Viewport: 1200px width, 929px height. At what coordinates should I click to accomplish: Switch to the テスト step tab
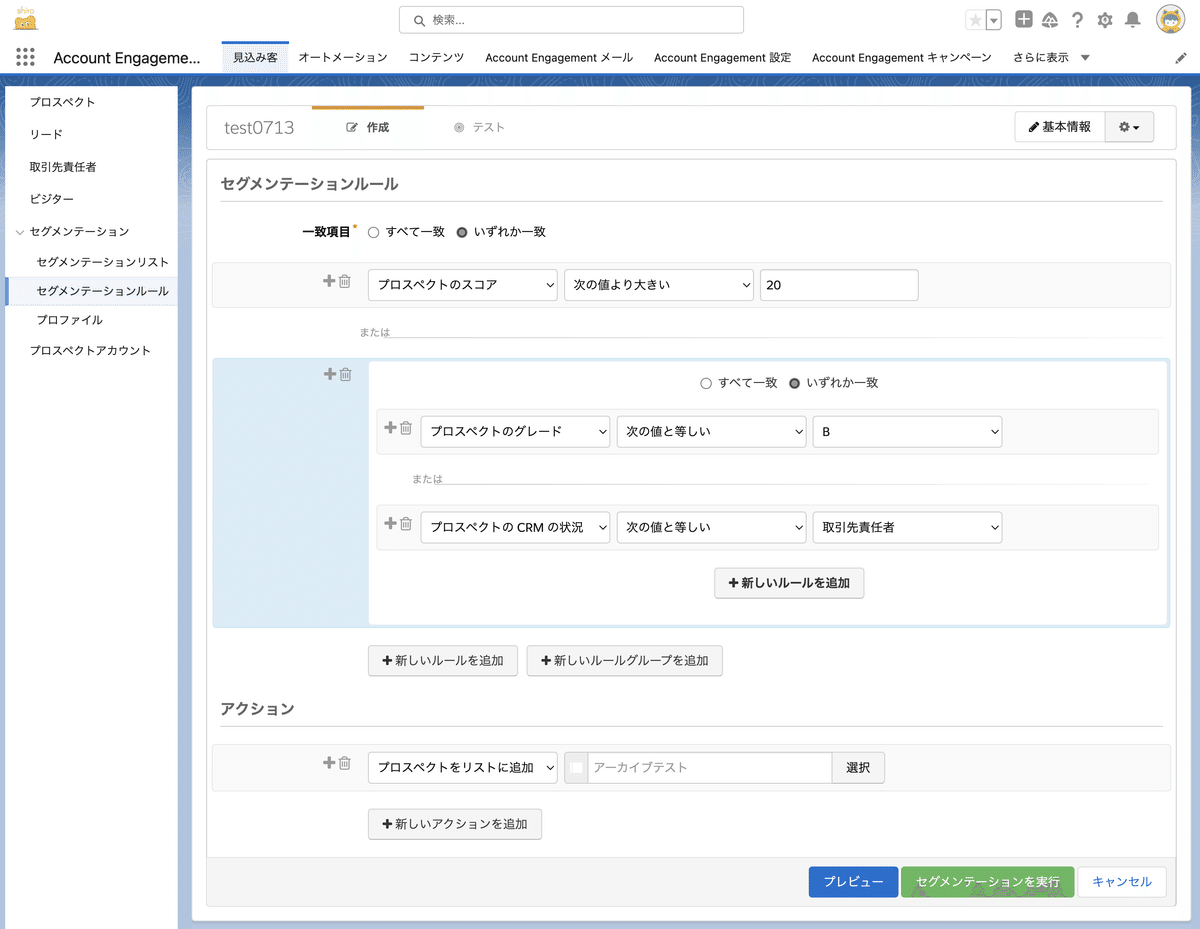tap(479, 127)
